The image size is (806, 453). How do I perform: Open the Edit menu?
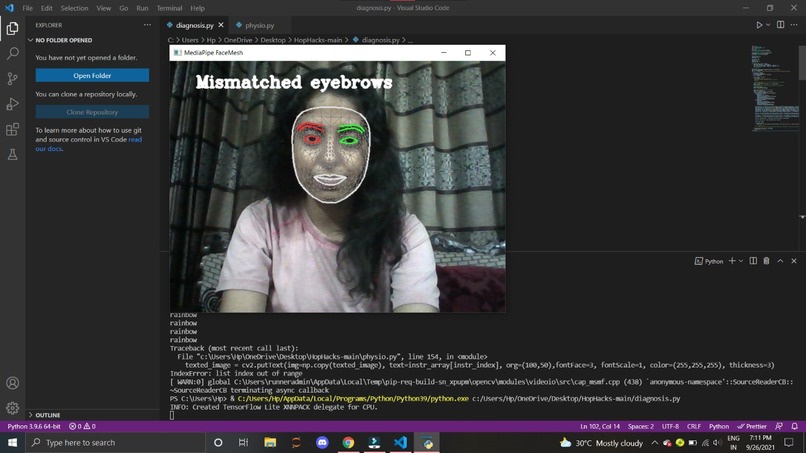[47, 8]
